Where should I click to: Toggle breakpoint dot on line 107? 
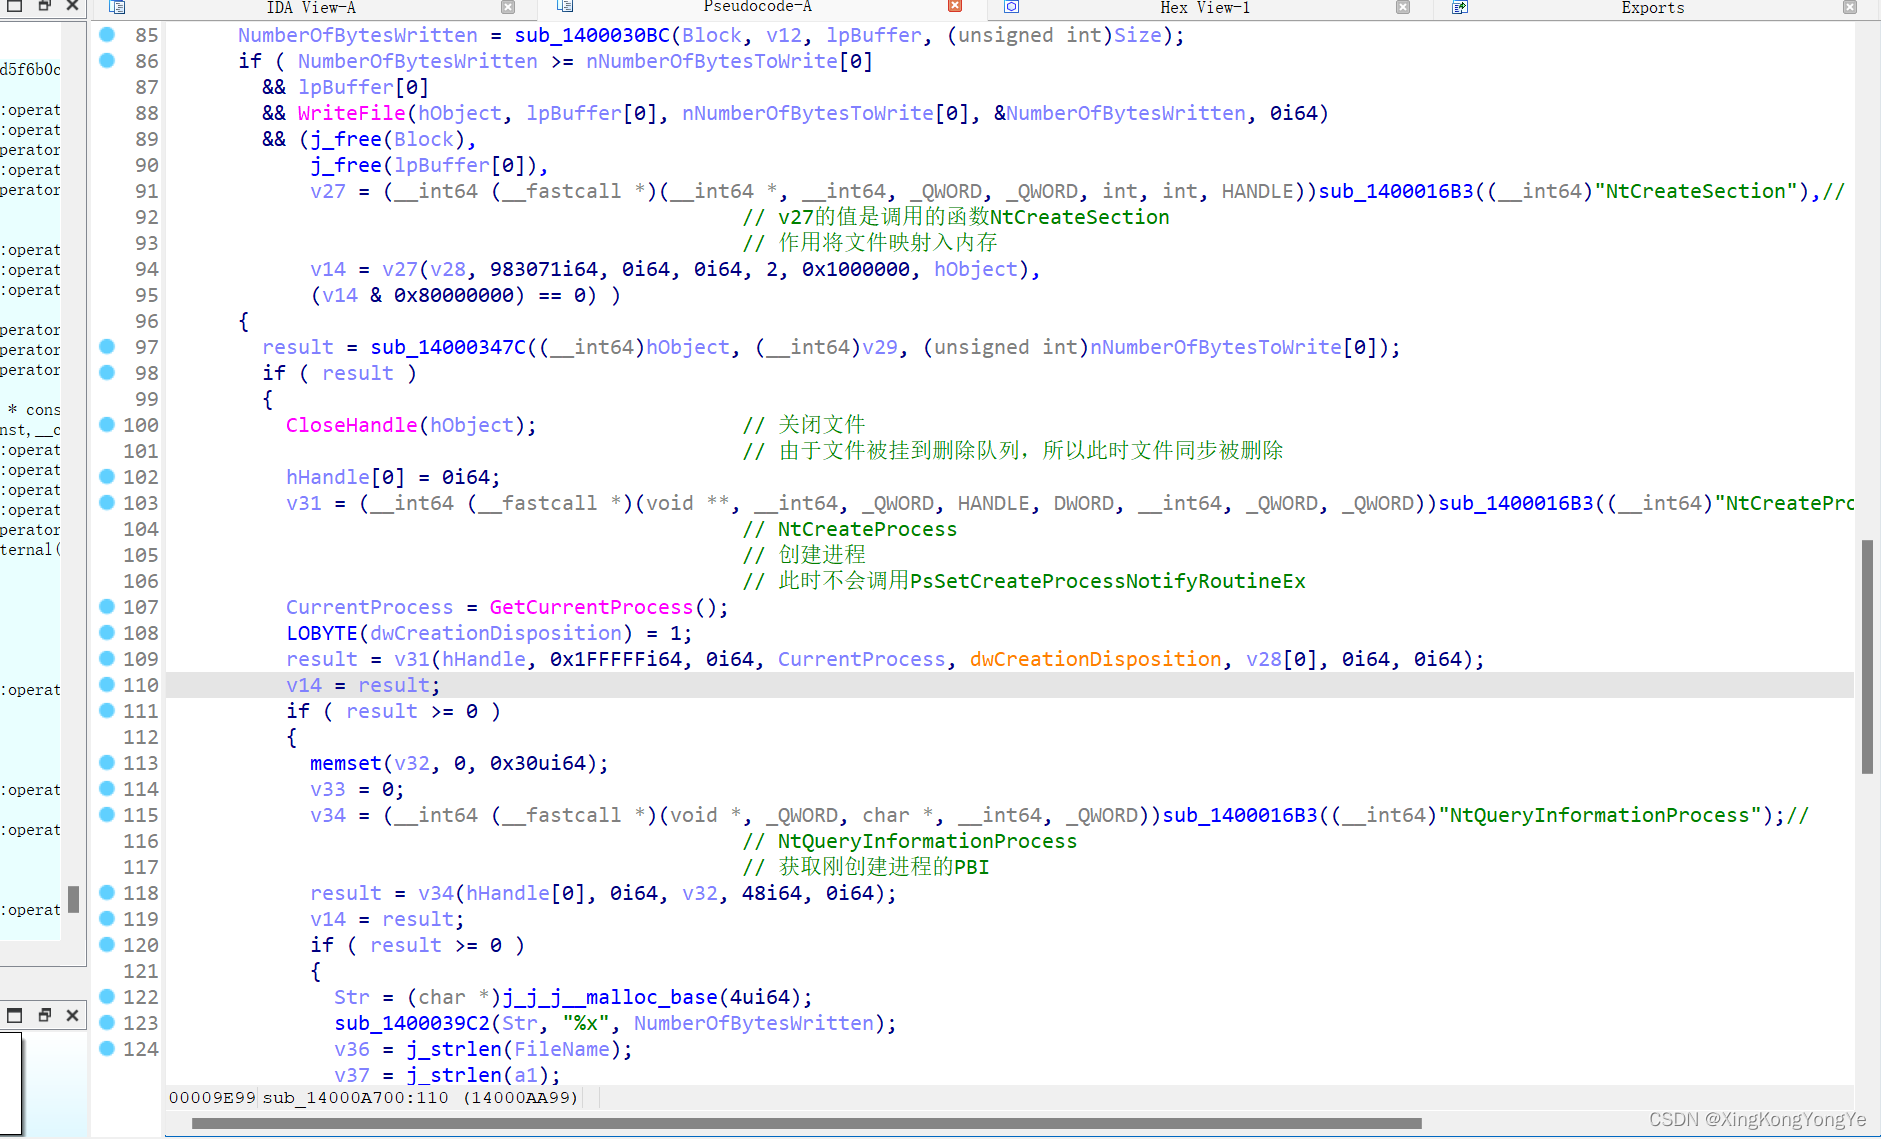click(x=107, y=606)
